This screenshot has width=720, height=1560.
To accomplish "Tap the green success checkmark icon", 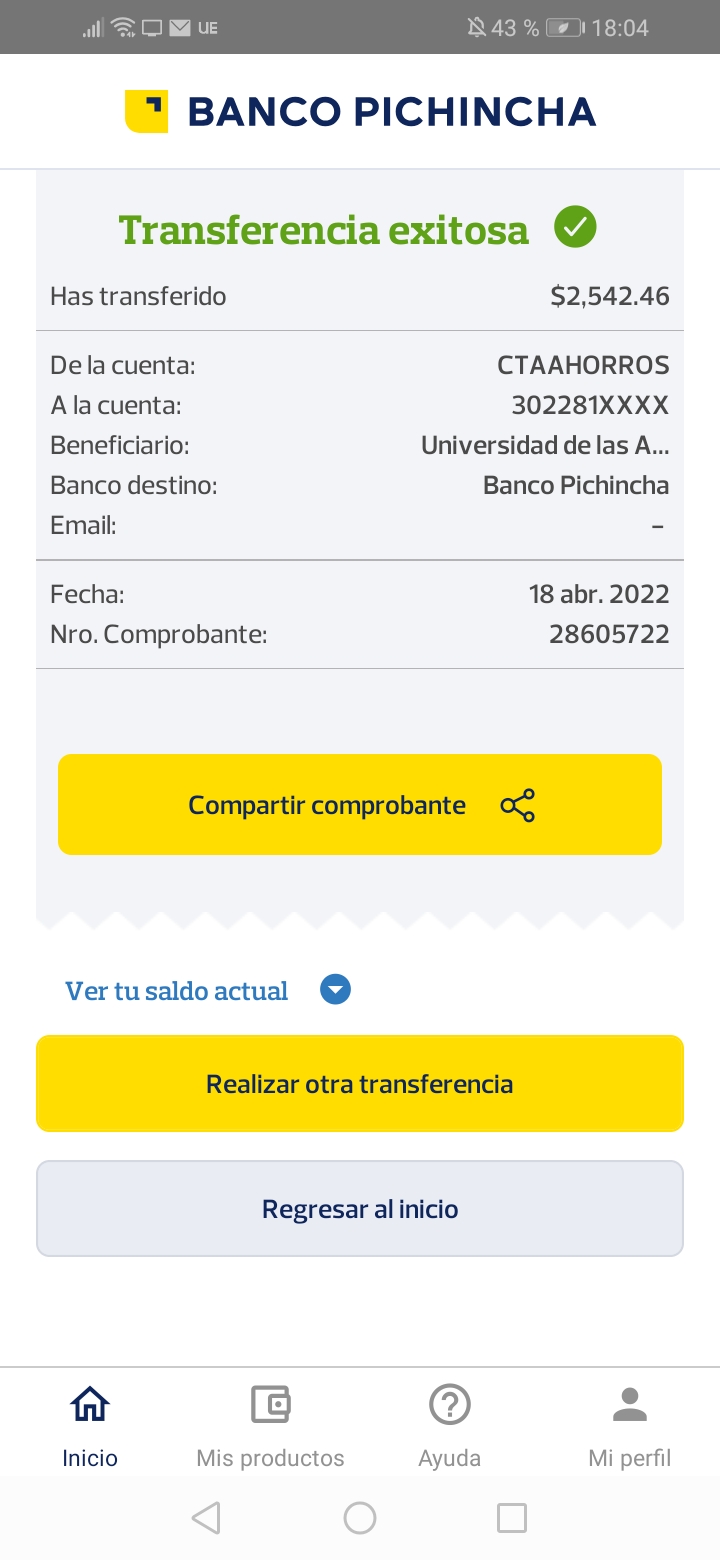I will tap(575, 227).
